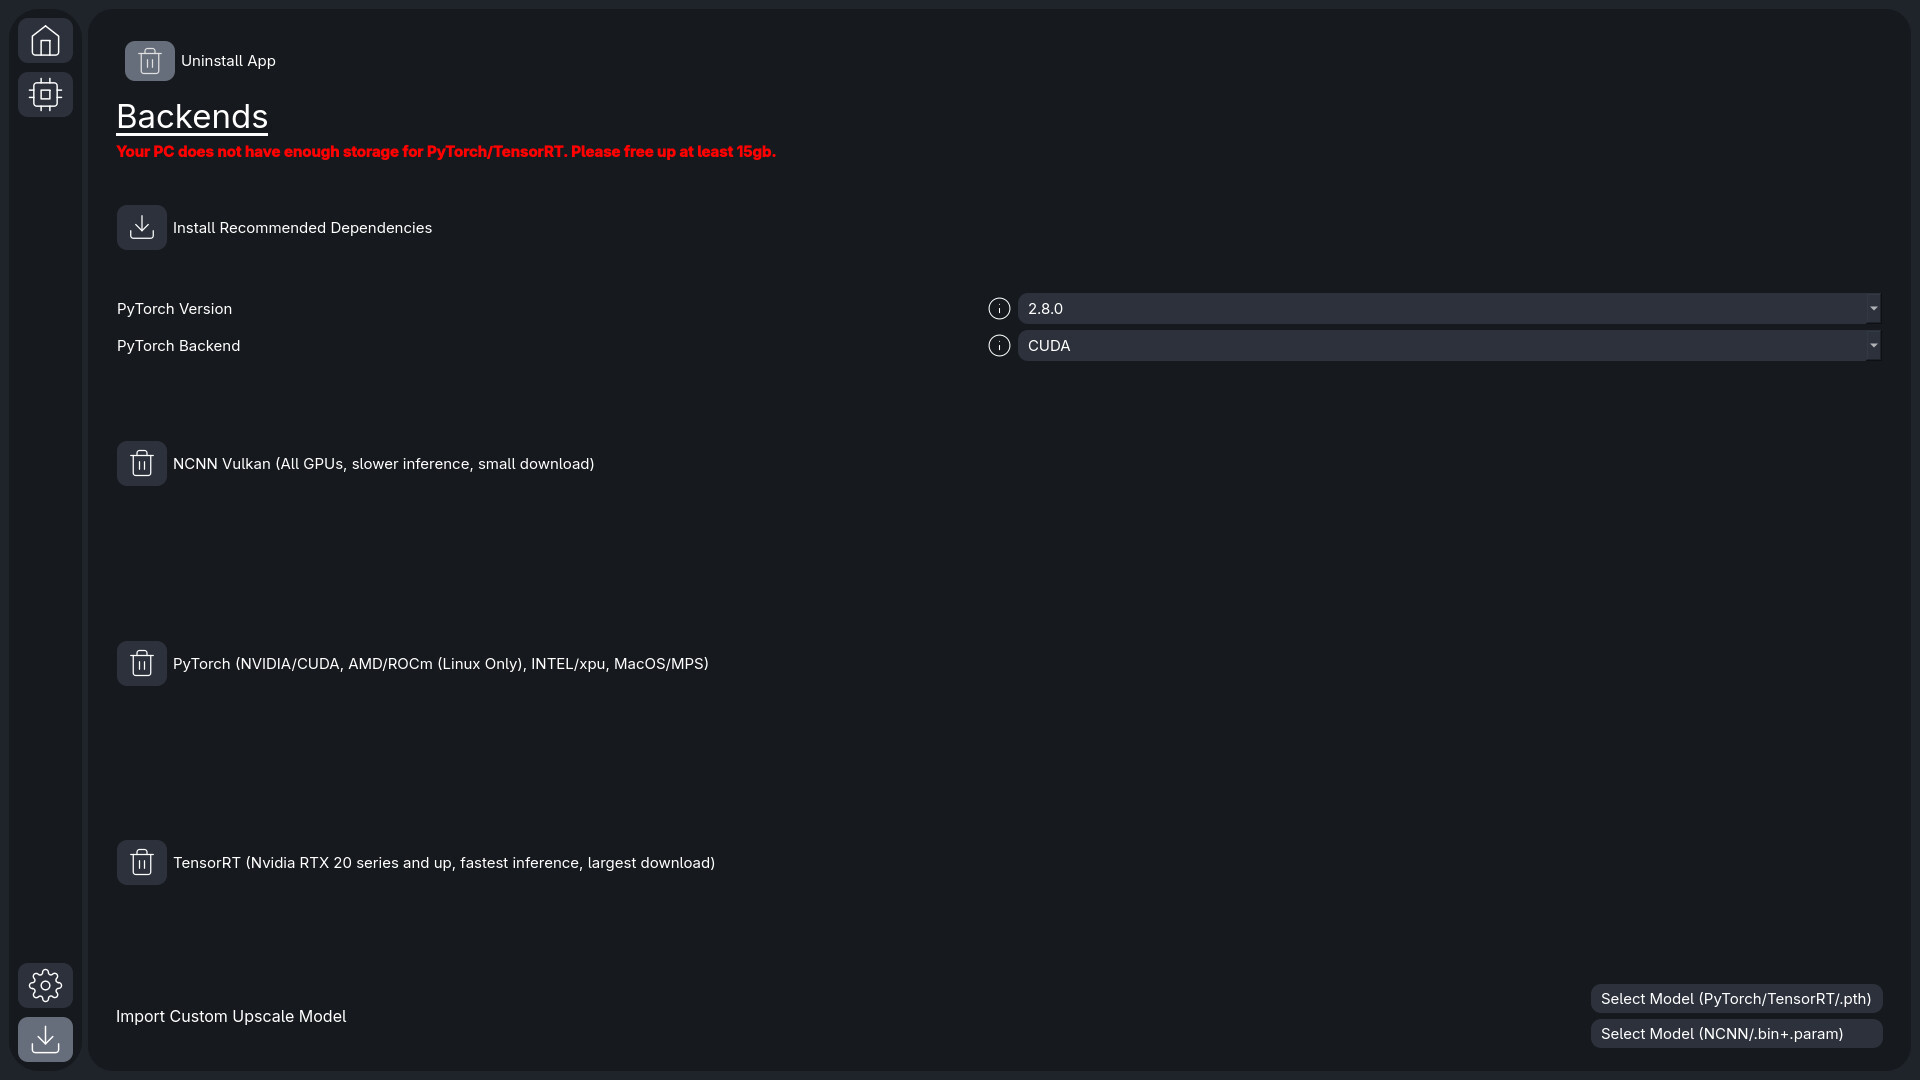Screen dimensions: 1920x1080
Task: Select the download backends sidebar icon
Action: tap(45, 1039)
